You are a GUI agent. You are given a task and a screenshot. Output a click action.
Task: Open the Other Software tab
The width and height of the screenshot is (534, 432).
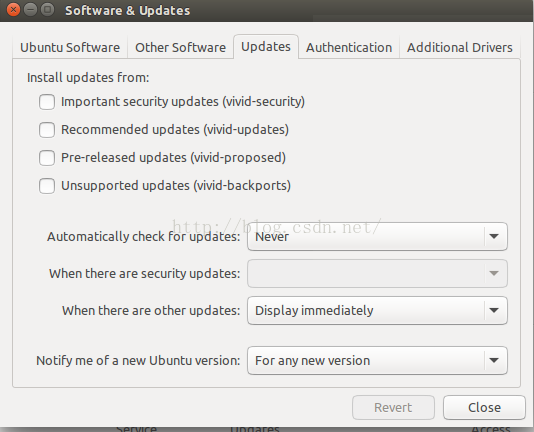point(180,47)
